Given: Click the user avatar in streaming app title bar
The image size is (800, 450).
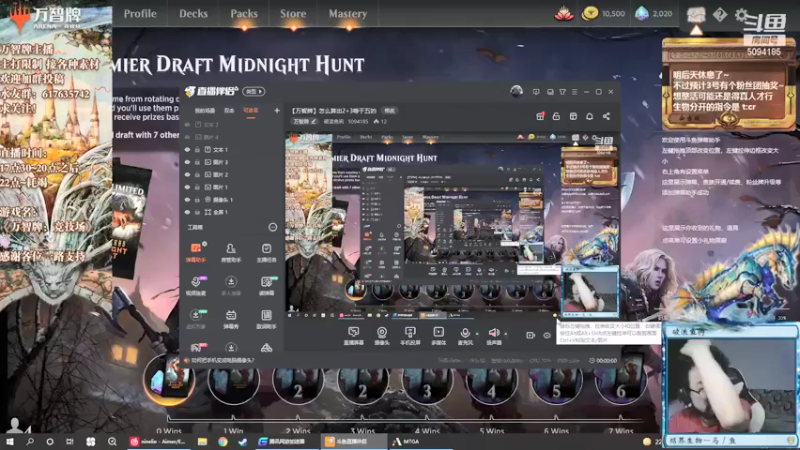Looking at the screenshot, I should coord(516,91).
